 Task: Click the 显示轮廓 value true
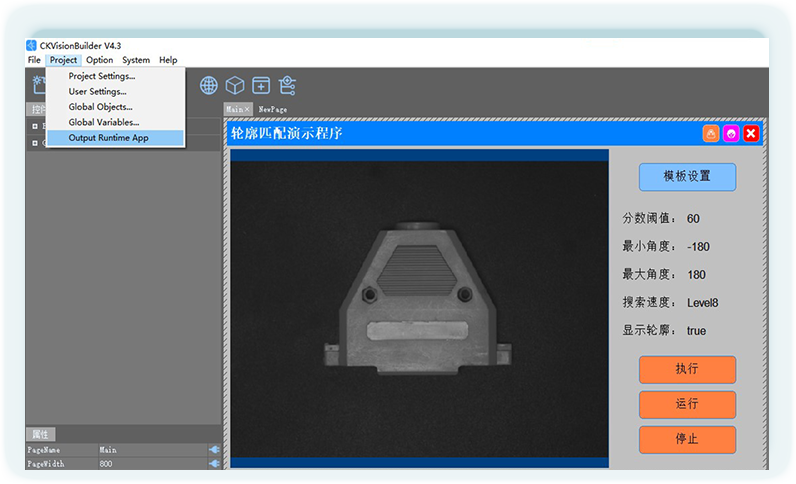696,331
